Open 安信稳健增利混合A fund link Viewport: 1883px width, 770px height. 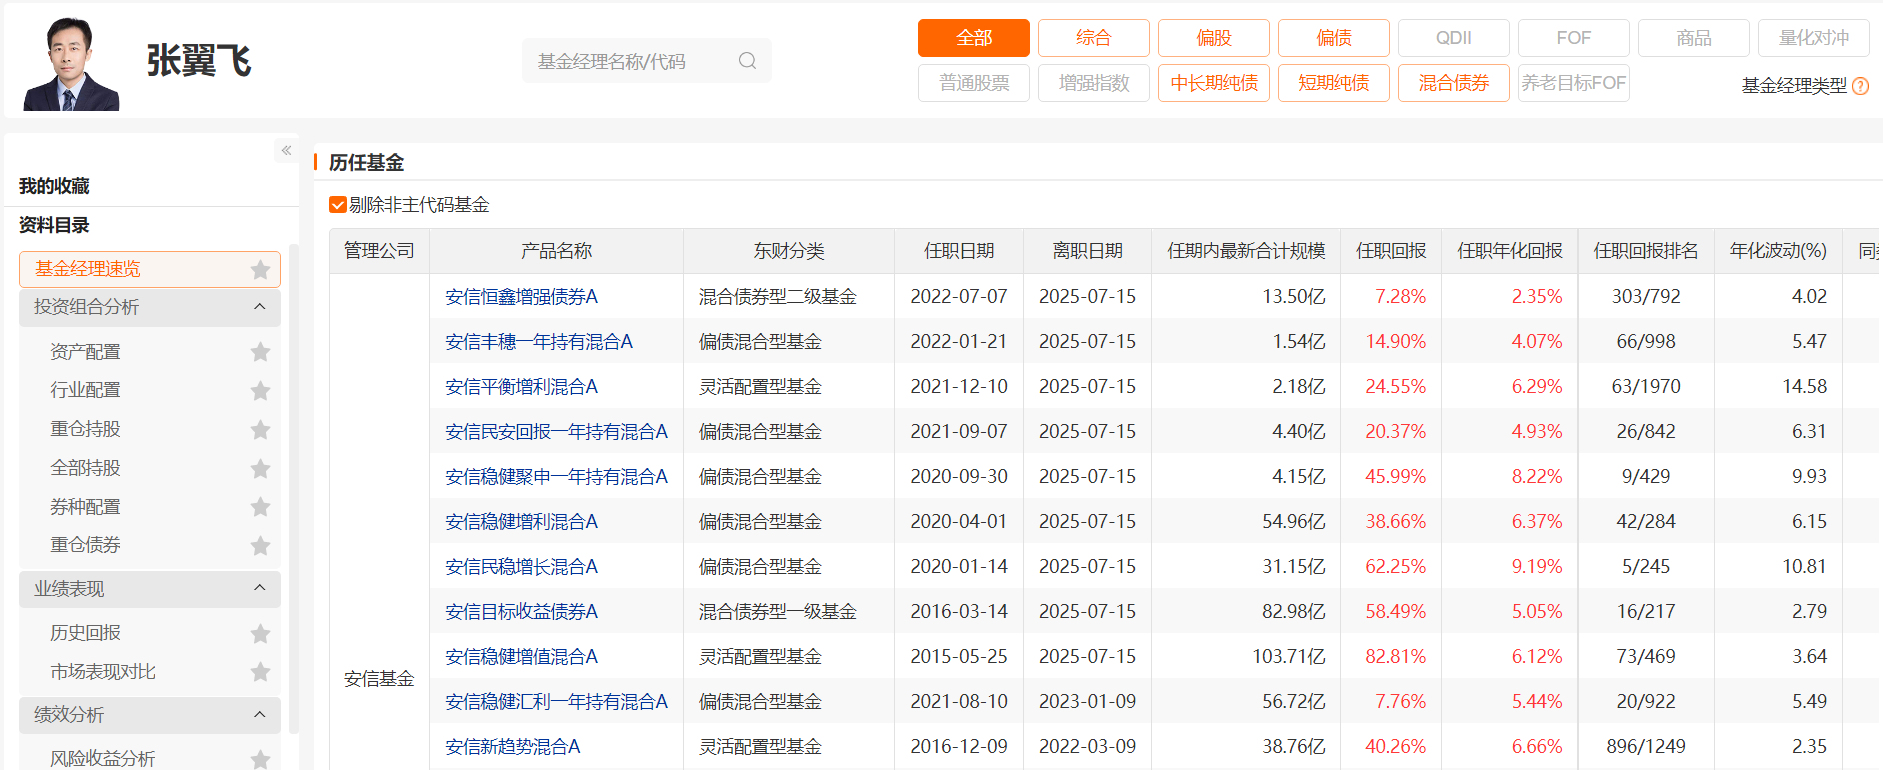(x=521, y=522)
